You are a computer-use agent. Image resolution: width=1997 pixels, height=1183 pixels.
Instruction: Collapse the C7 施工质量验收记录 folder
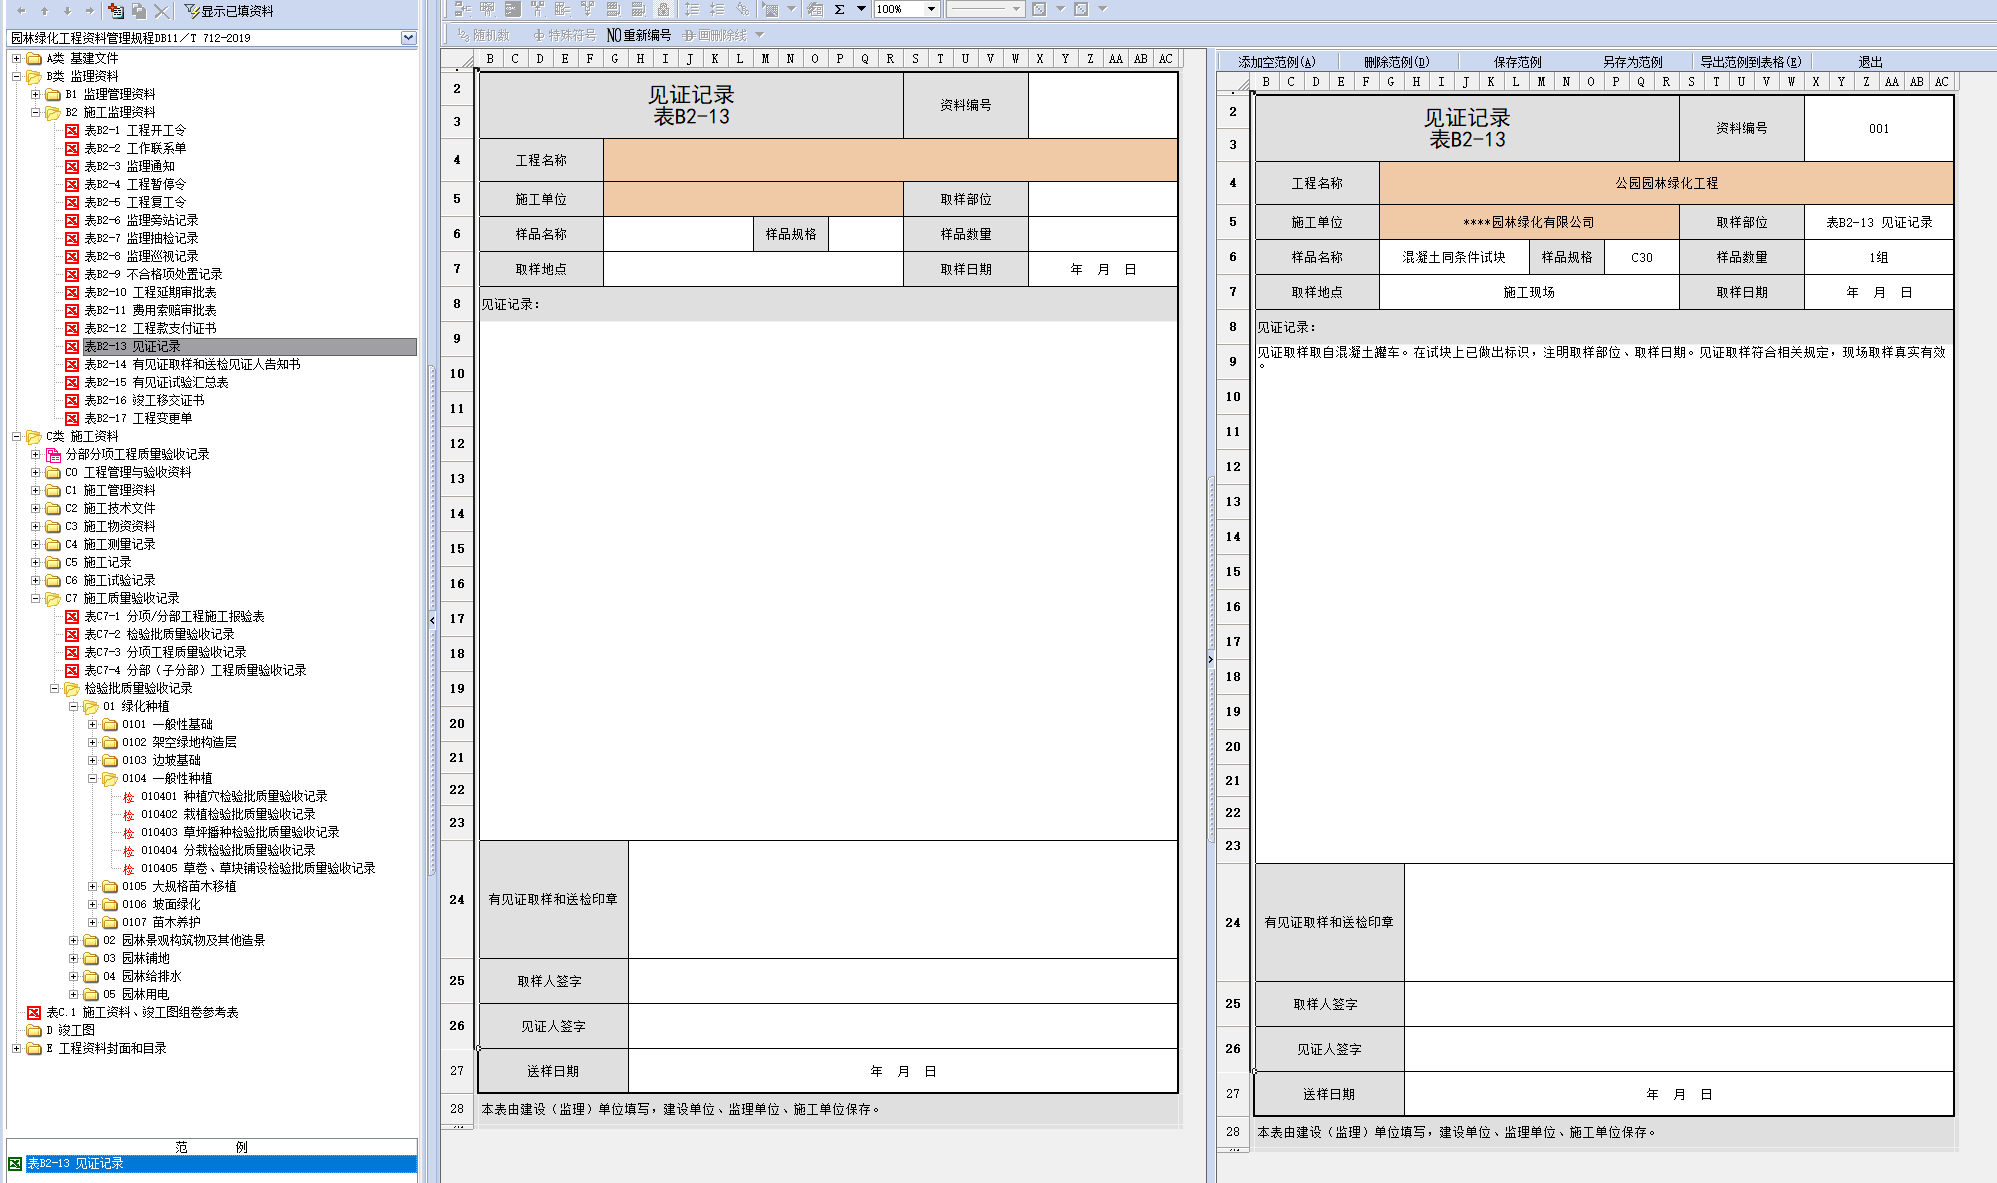tap(35, 598)
